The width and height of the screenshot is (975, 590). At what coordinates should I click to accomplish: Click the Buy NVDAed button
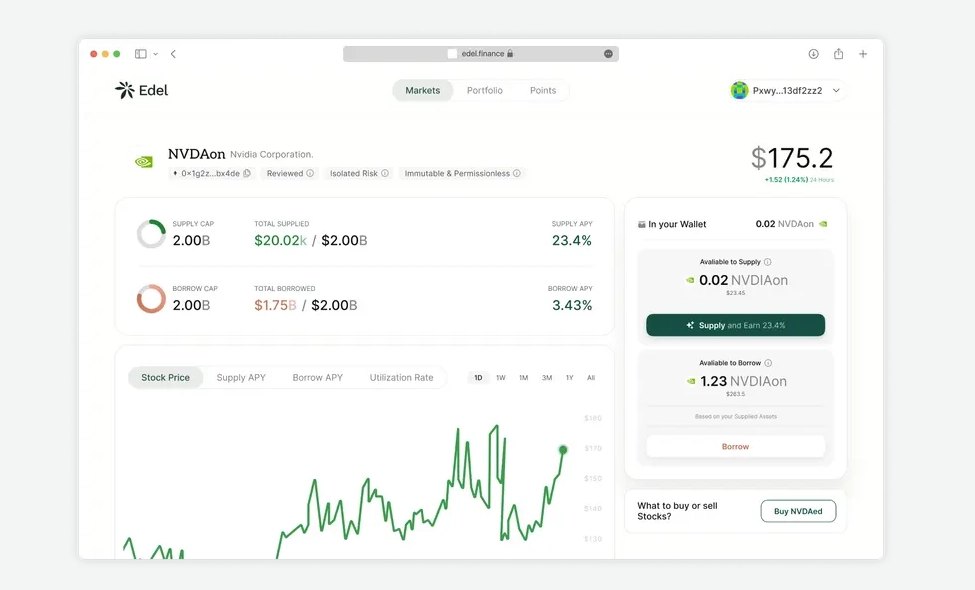point(798,511)
